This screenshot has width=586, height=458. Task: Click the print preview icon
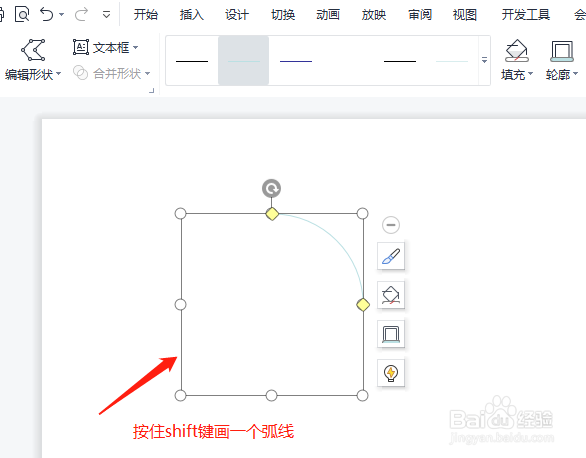(x=22, y=15)
